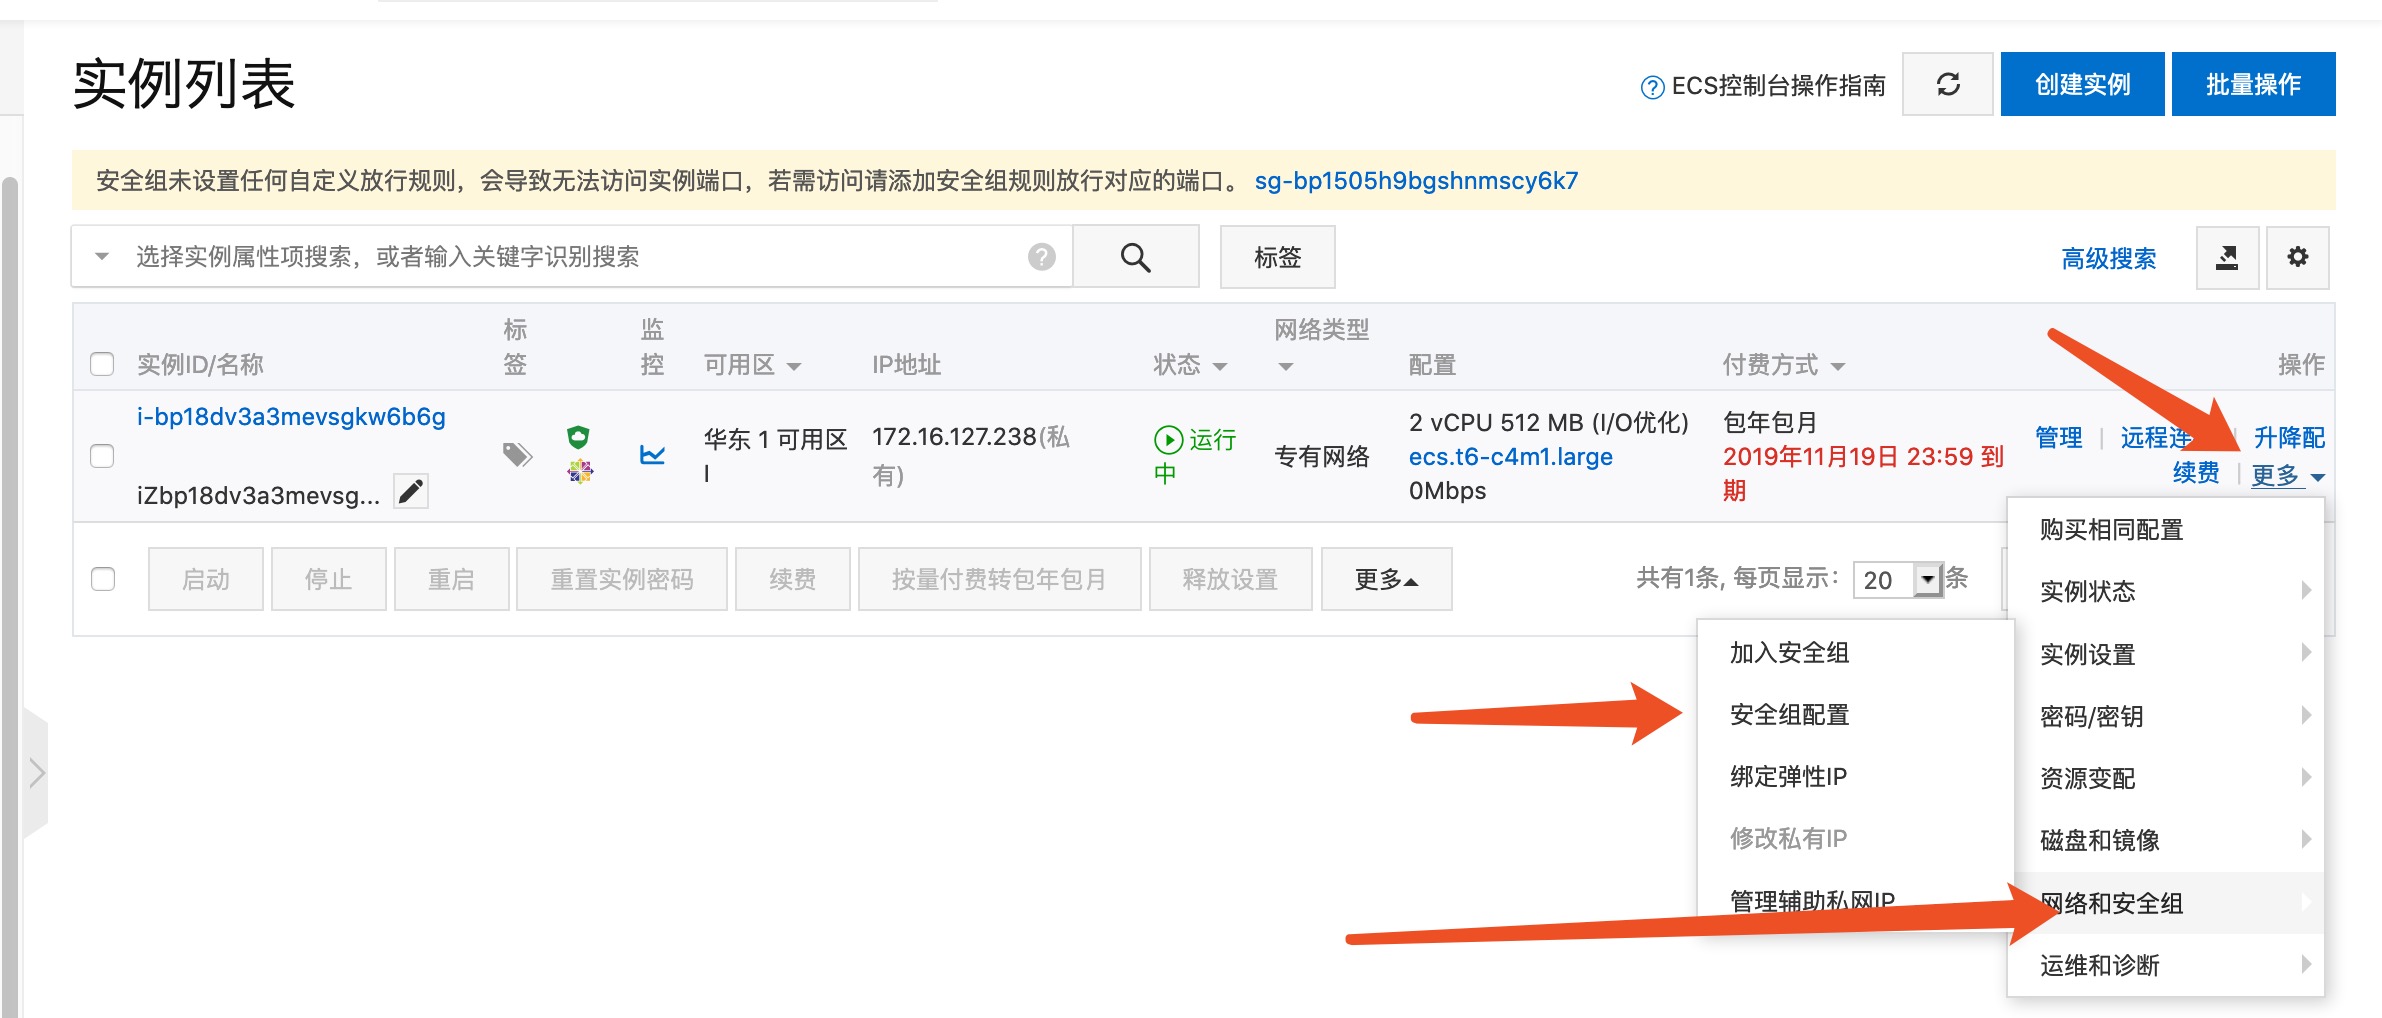Open the monitoring chart icon
The image size is (2382, 1018).
coord(652,456)
